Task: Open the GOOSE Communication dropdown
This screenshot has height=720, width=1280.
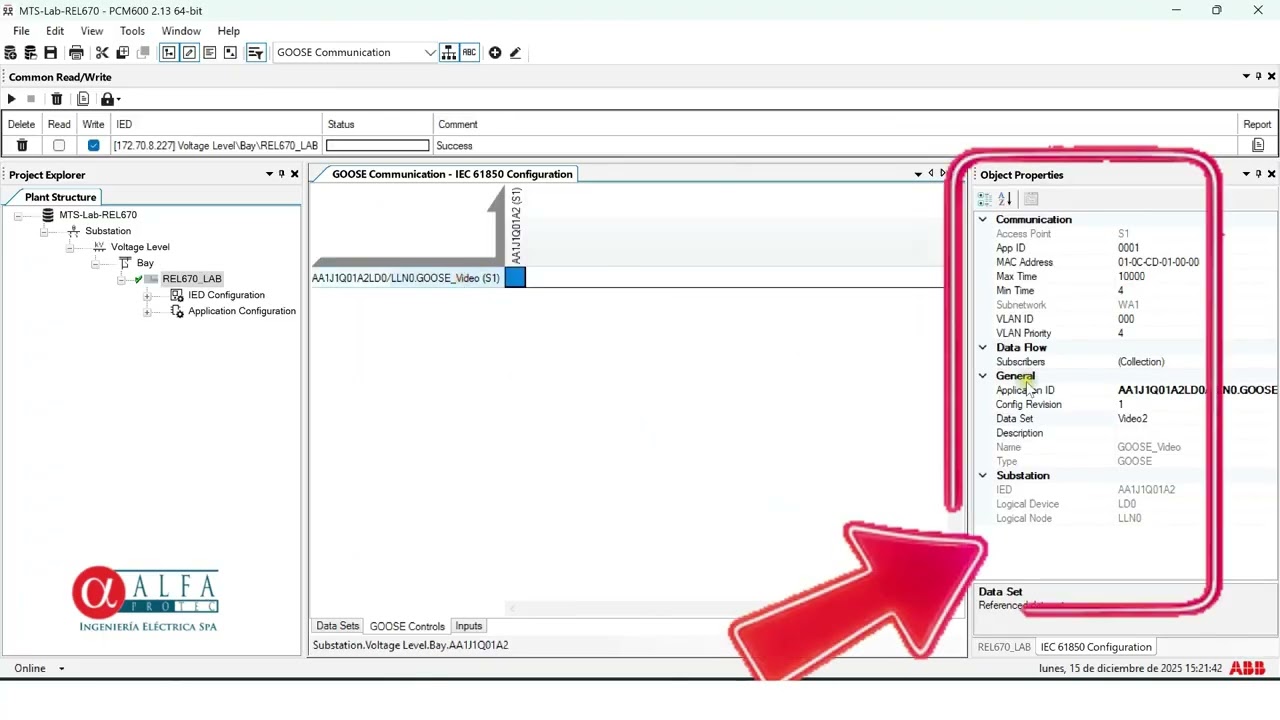Action: pyautogui.click(x=430, y=53)
